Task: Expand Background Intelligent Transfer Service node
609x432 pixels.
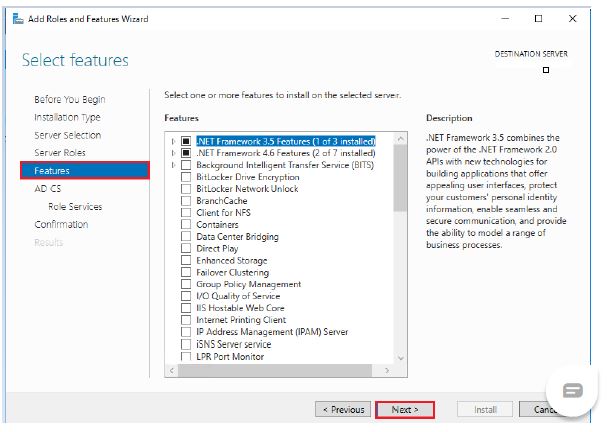Action: click(x=173, y=165)
